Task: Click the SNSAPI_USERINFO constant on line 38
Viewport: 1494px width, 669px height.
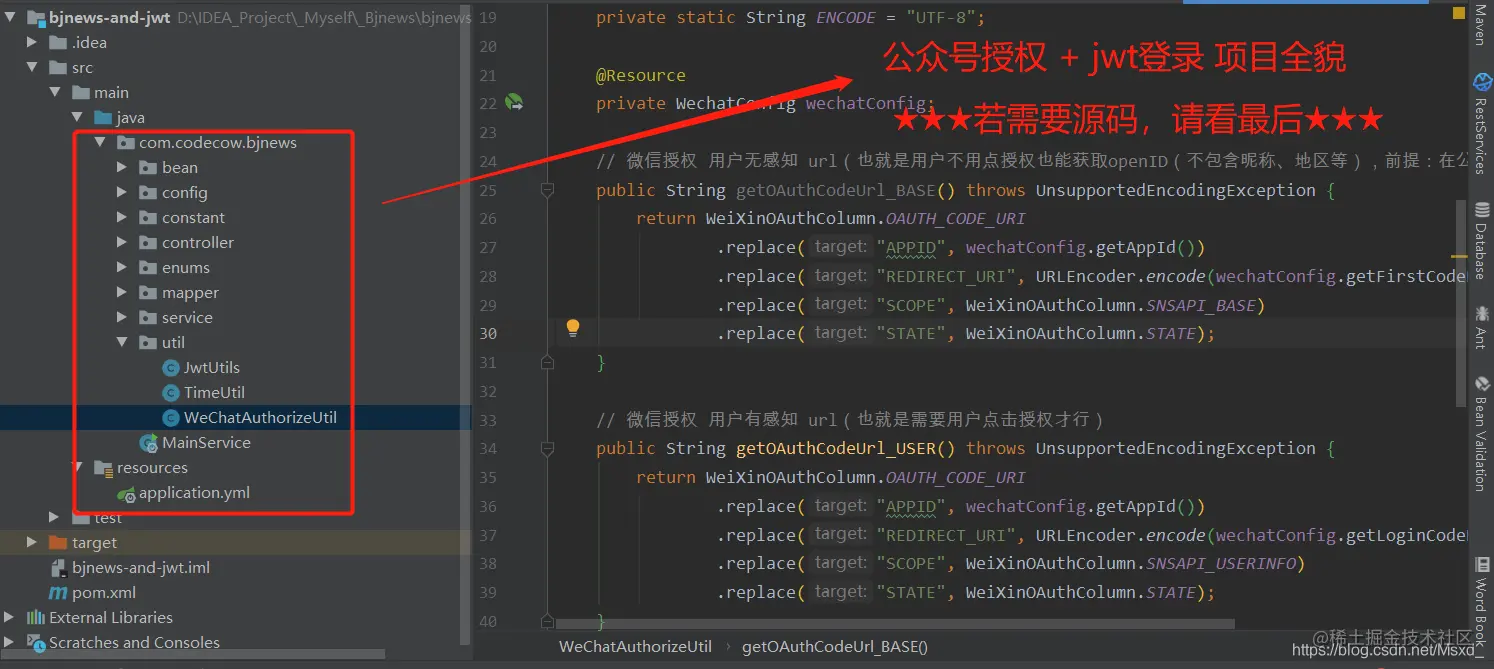Action: (1221, 564)
